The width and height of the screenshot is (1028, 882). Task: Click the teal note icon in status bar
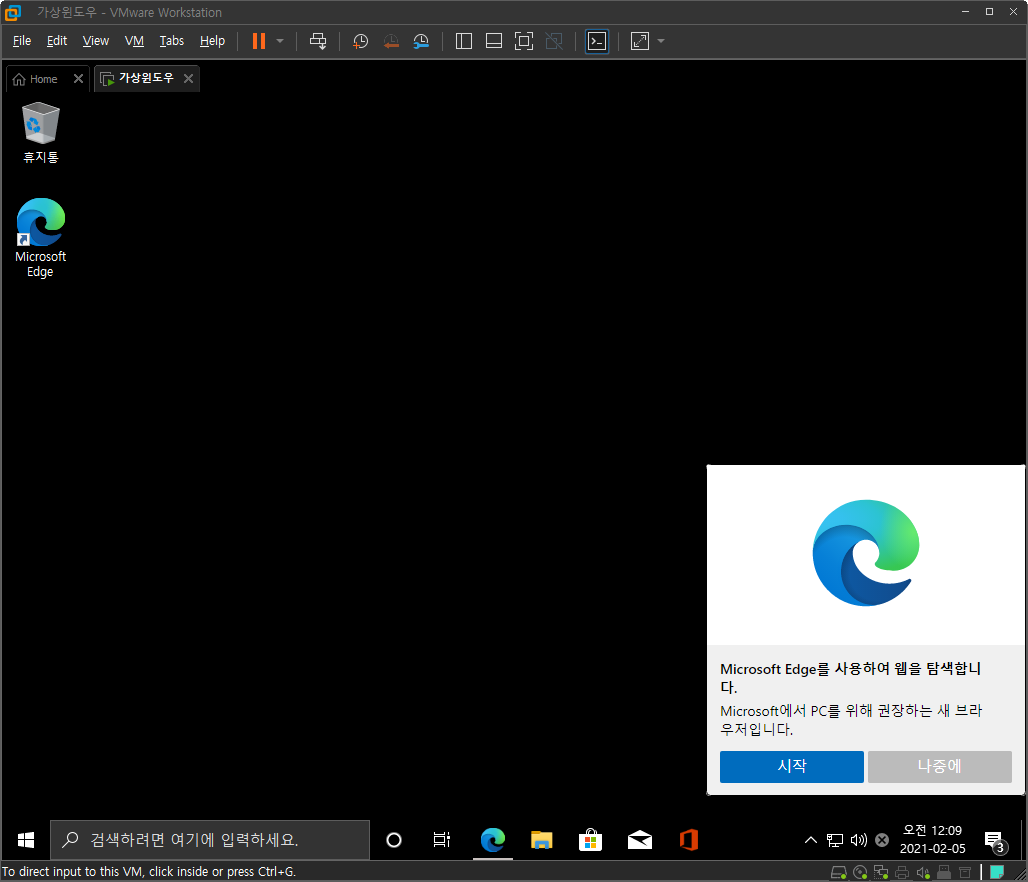click(x=997, y=872)
